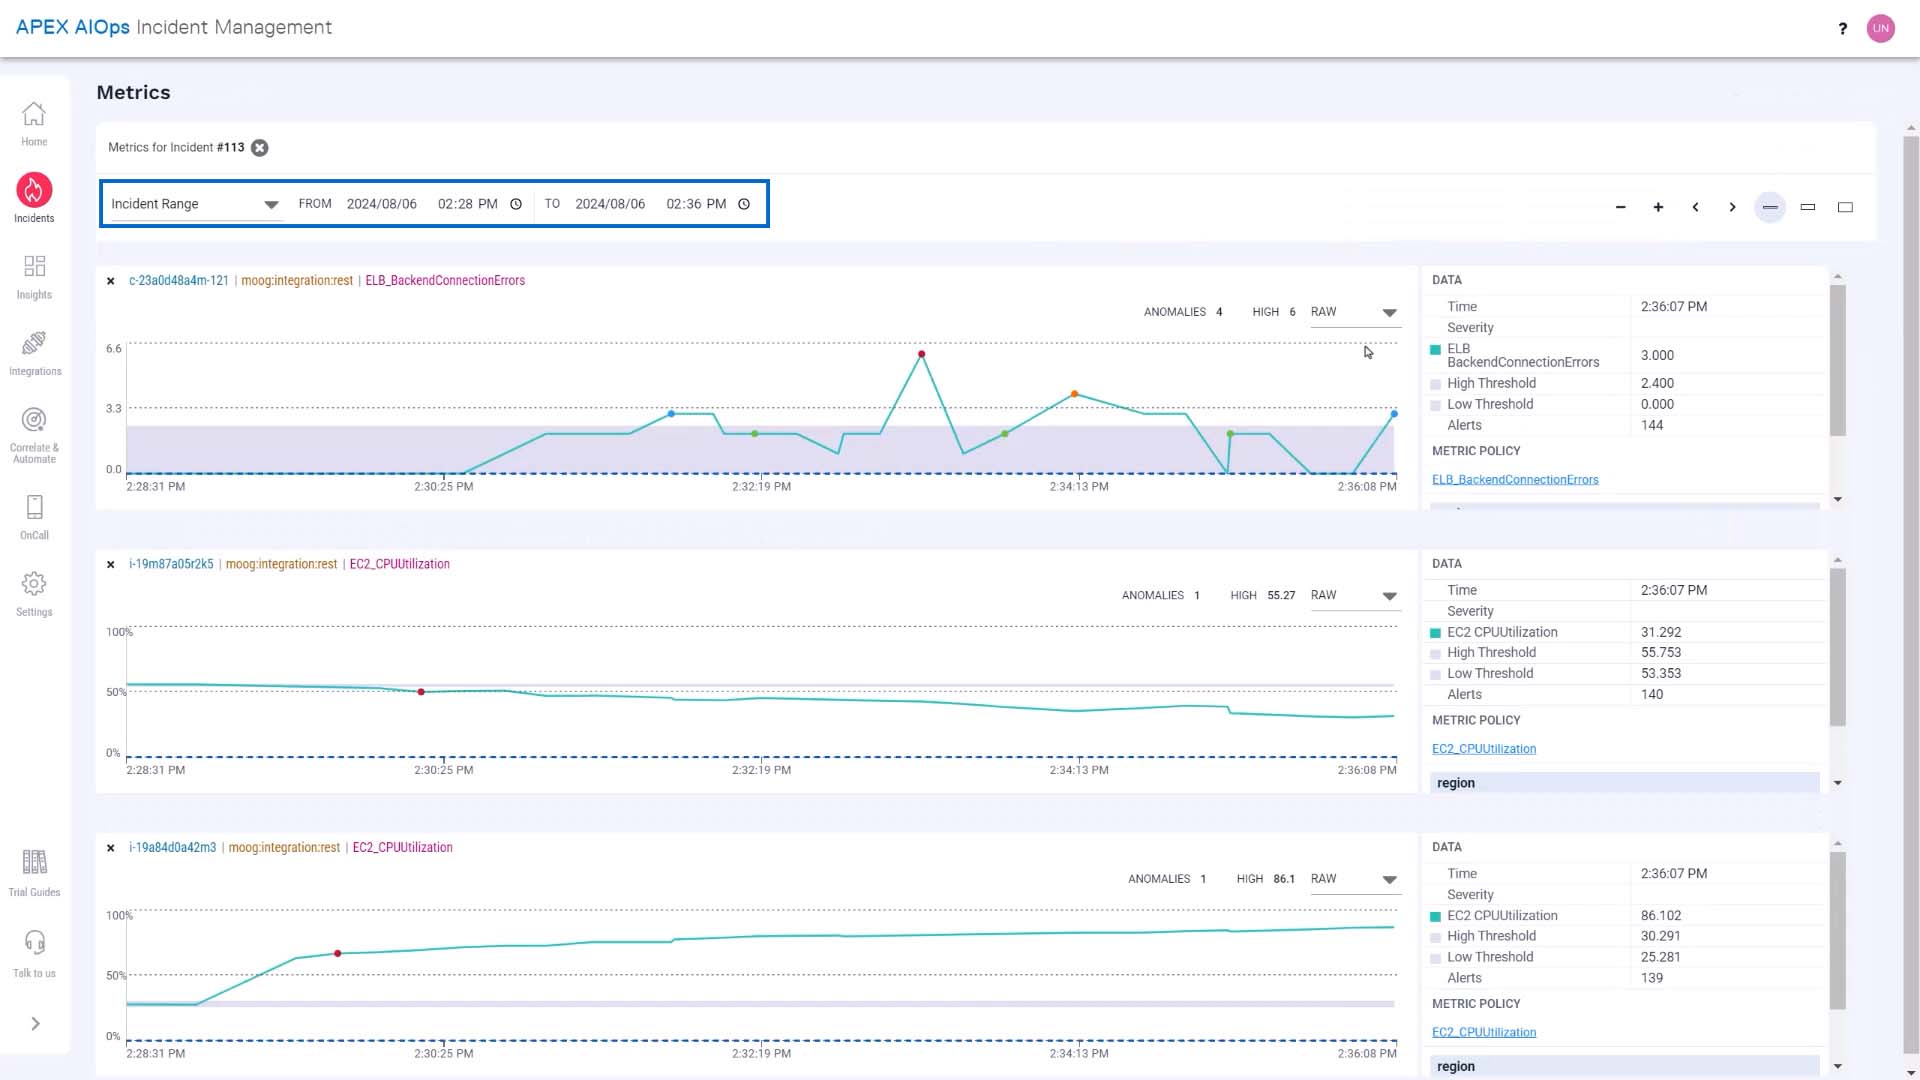
Task: Open the Incident Range dropdown
Action: tap(195, 204)
